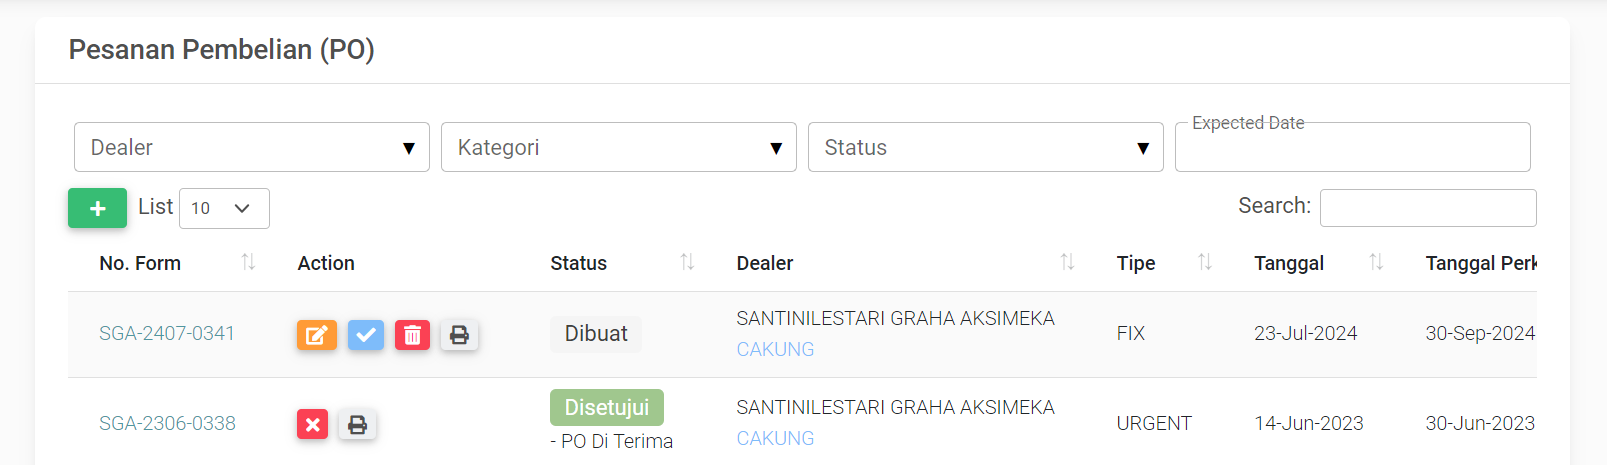
Task: Cancel order SGA-2306-0338 with red X
Action: [x=312, y=425]
